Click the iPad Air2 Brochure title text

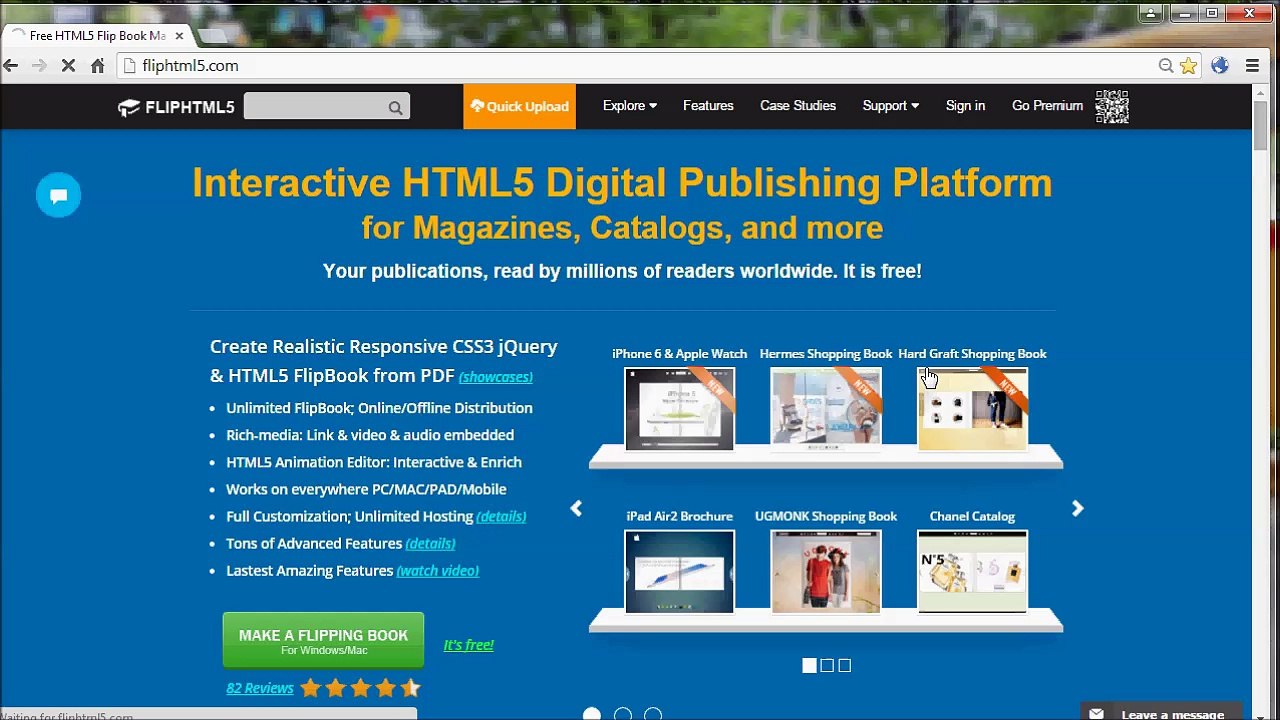coord(679,517)
